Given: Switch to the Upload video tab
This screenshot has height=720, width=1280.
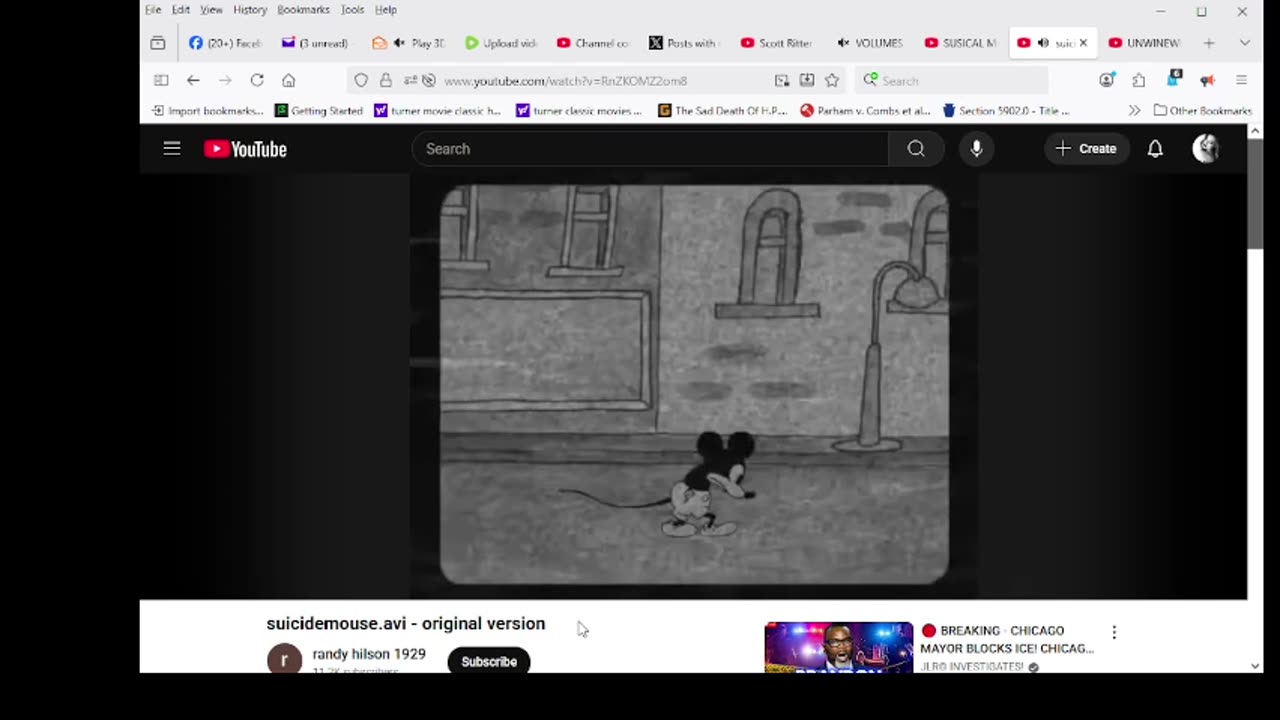Looking at the screenshot, I should [501, 43].
